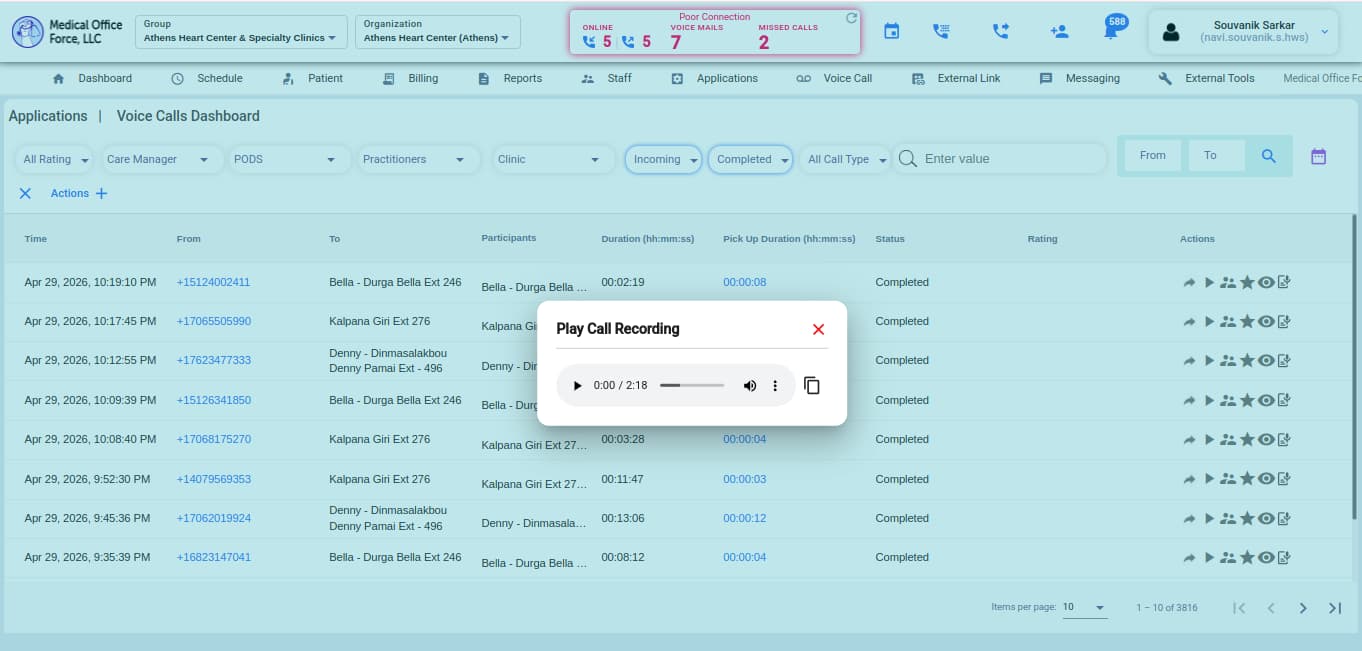The height and width of the screenshot is (651, 1362).
Task: View details eye for +17068175270 call
Action: tap(1266, 439)
